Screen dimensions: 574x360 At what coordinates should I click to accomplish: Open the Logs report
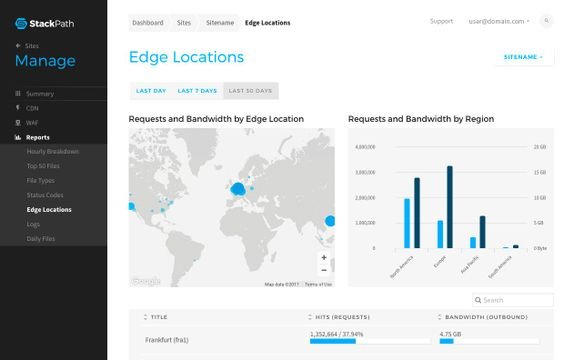(33, 224)
